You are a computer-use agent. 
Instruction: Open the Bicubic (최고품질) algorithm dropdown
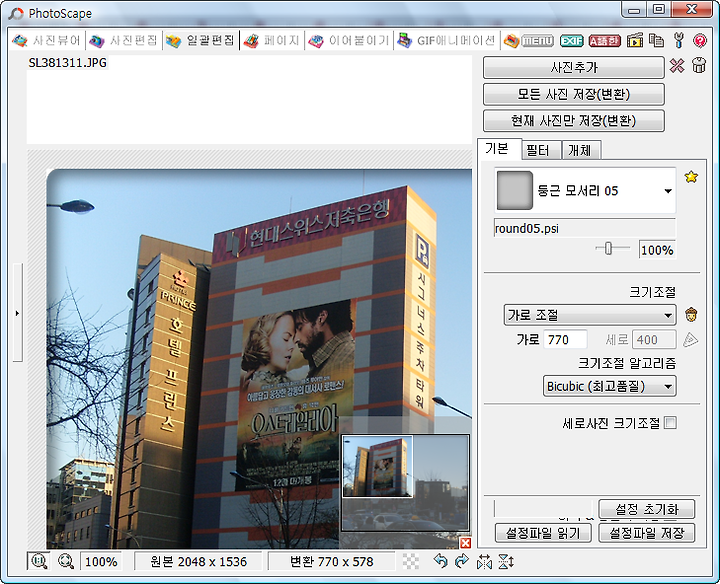click(609, 386)
